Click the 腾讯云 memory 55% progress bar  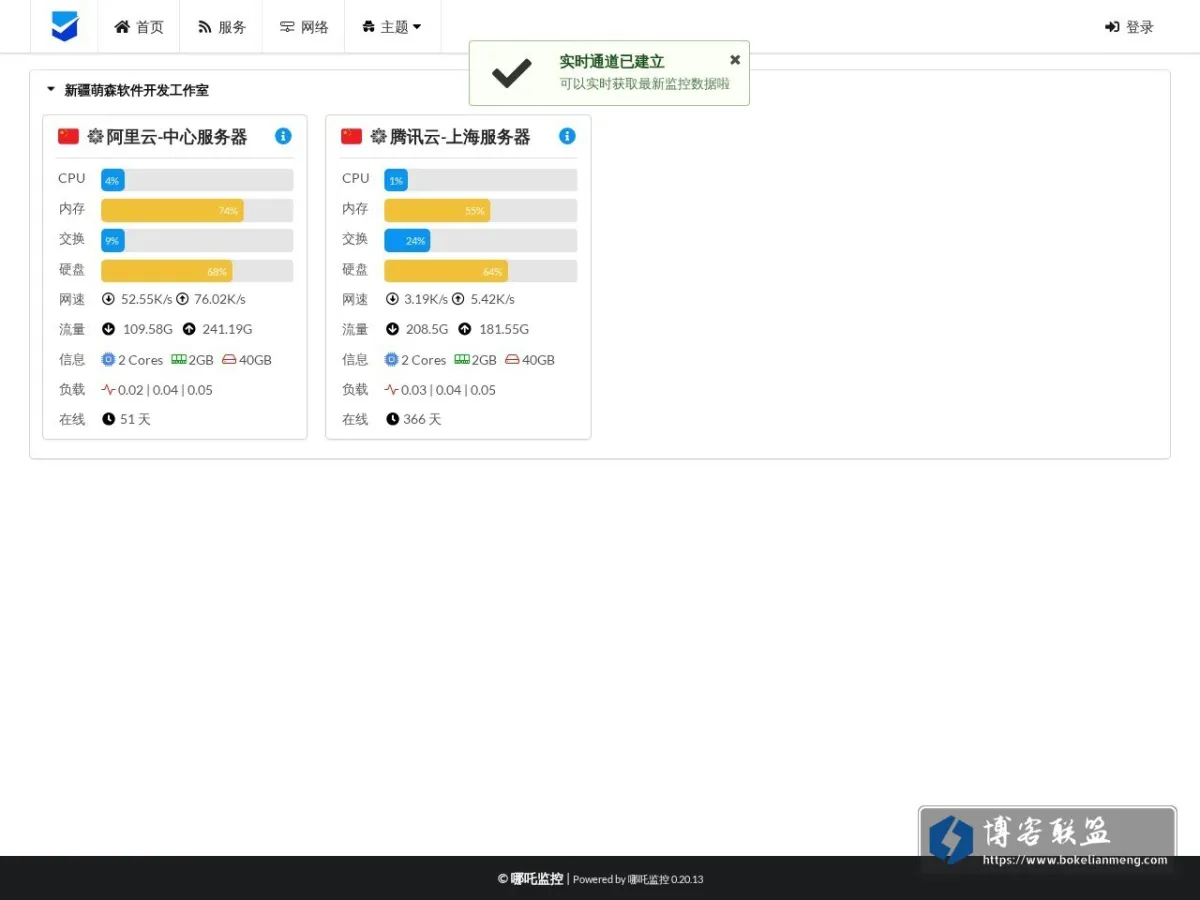(x=481, y=210)
